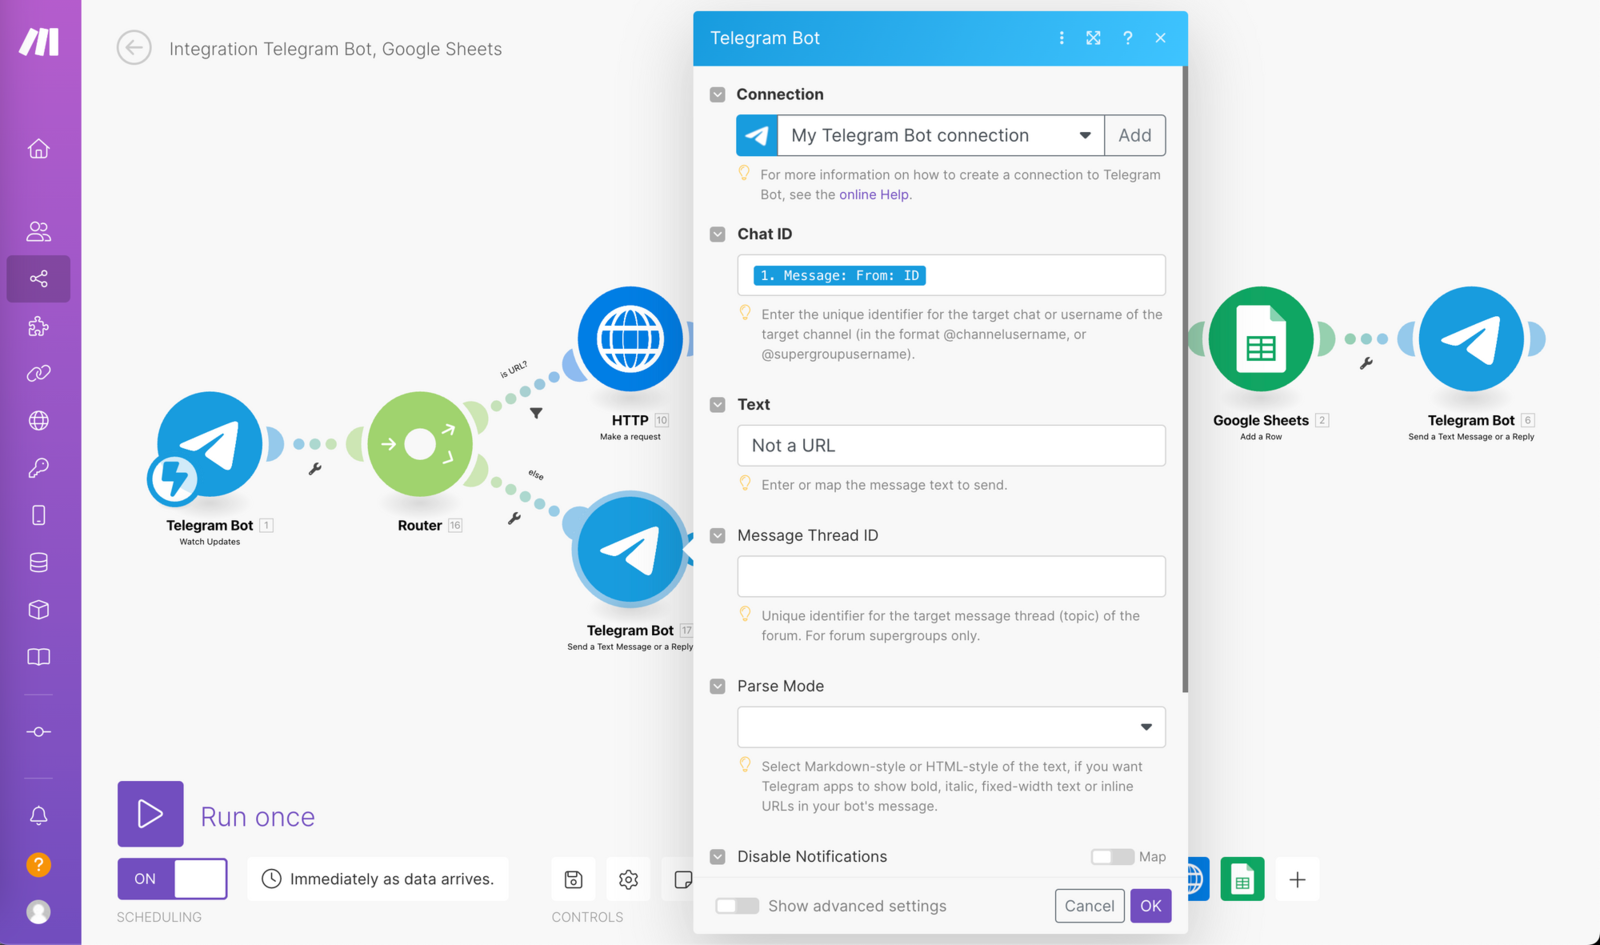The width and height of the screenshot is (1600, 945).
Task: Open the Scenarios share icon in sidebar
Action: [38, 279]
